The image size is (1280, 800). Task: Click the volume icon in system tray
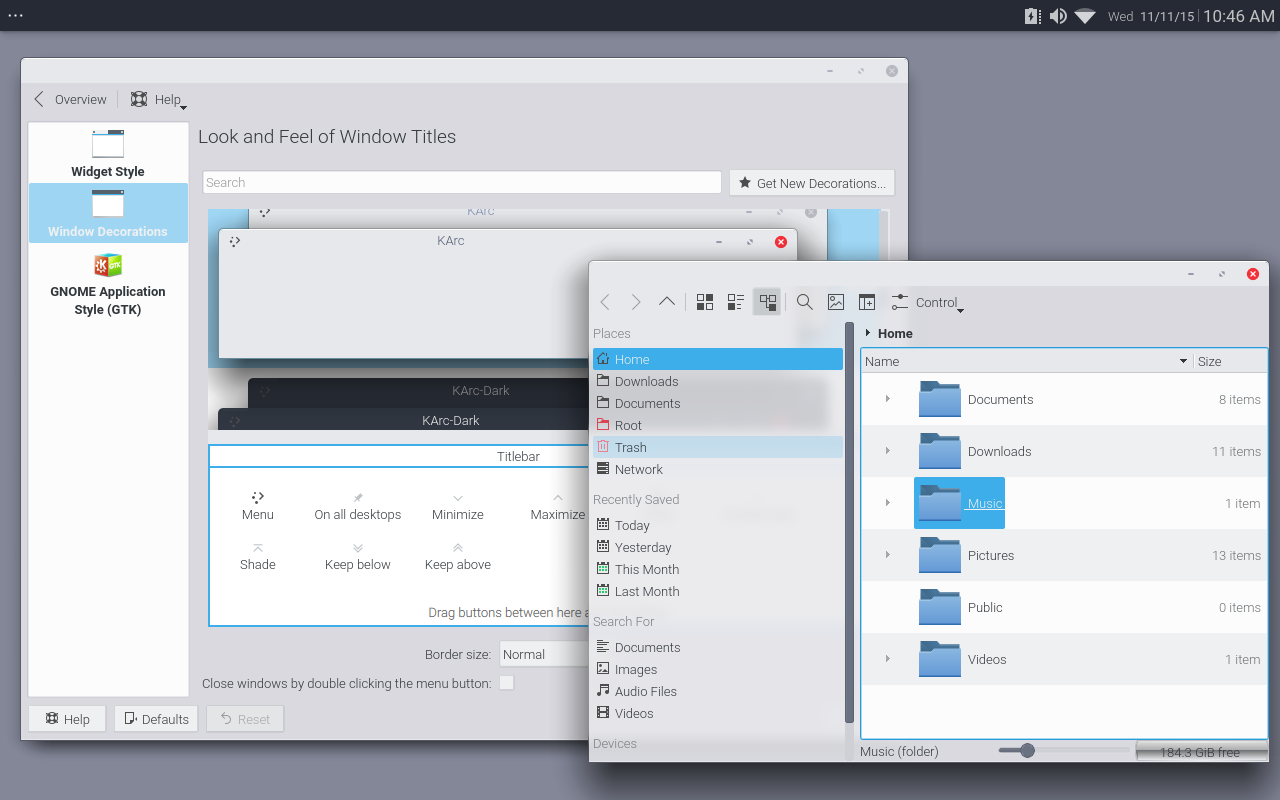(x=1058, y=16)
